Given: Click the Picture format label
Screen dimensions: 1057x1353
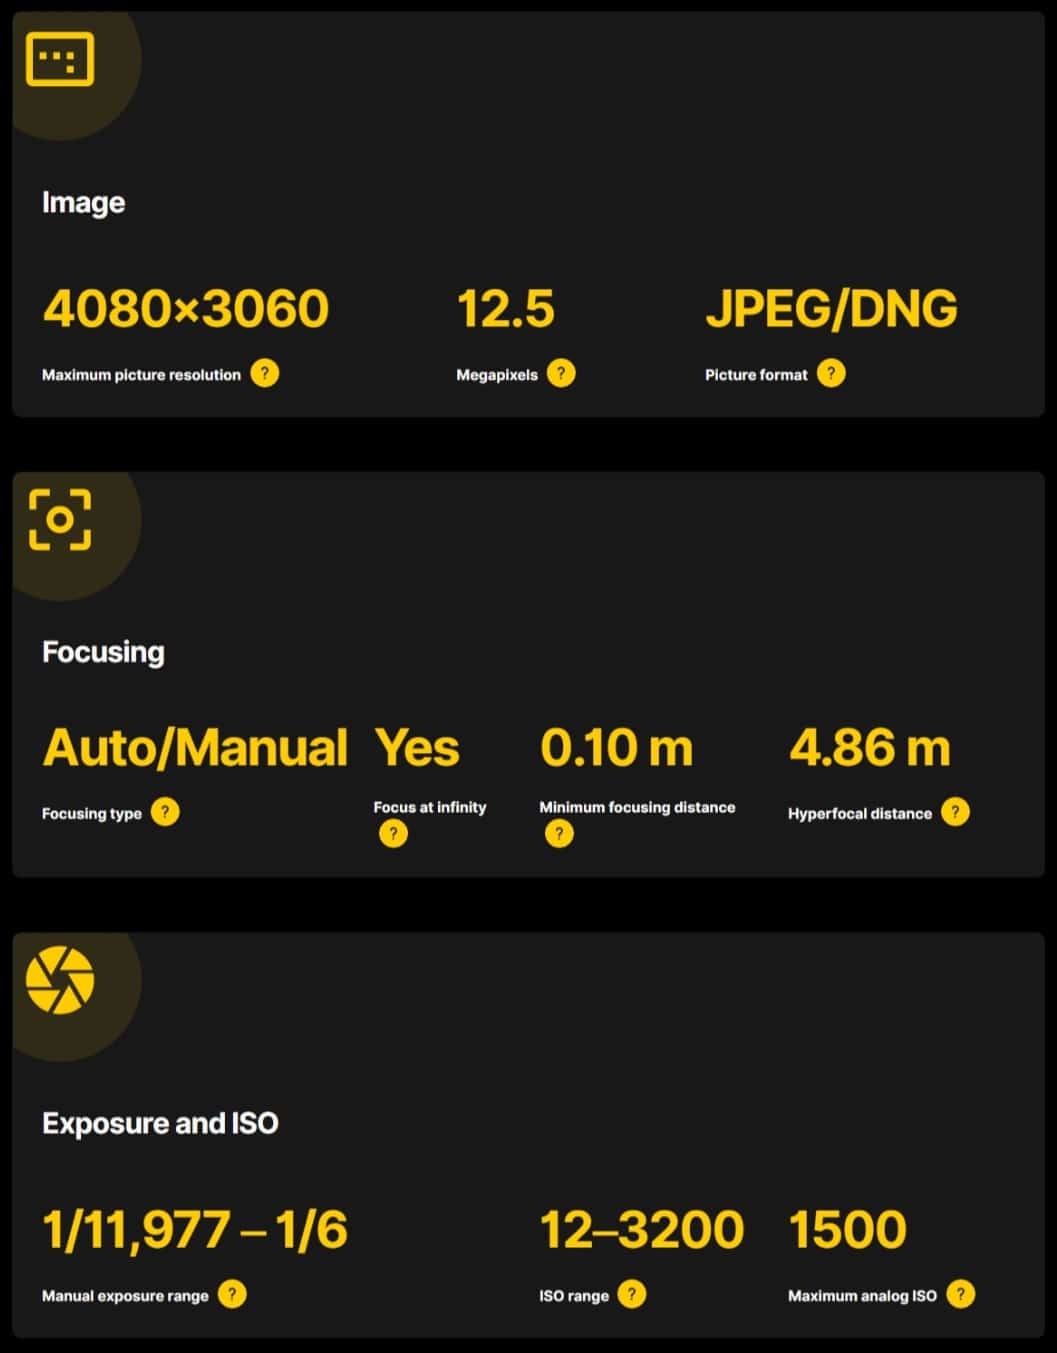Looking at the screenshot, I should (x=756, y=375).
